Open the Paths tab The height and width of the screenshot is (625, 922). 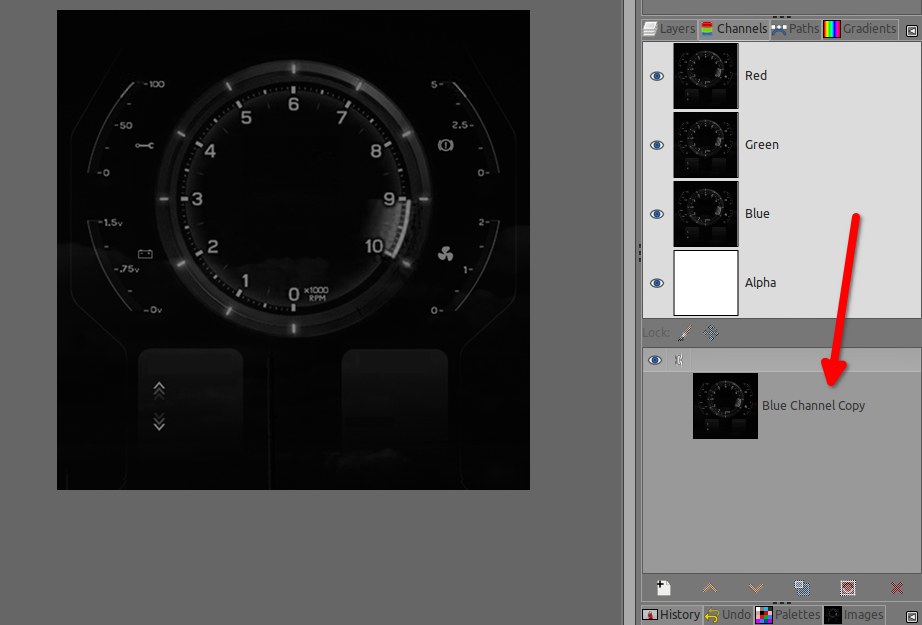pyautogui.click(x=795, y=29)
